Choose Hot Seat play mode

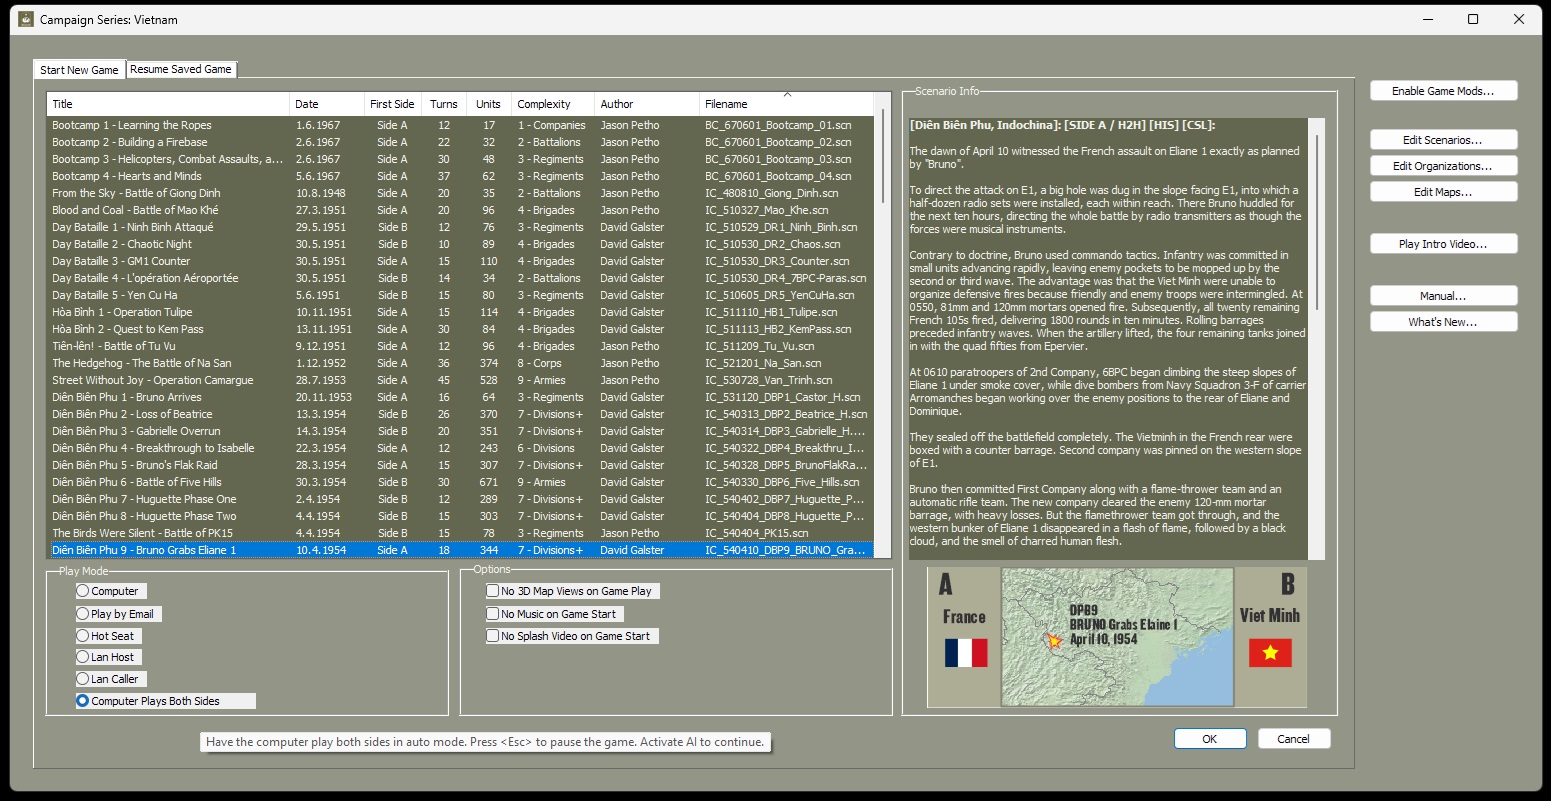106,636
